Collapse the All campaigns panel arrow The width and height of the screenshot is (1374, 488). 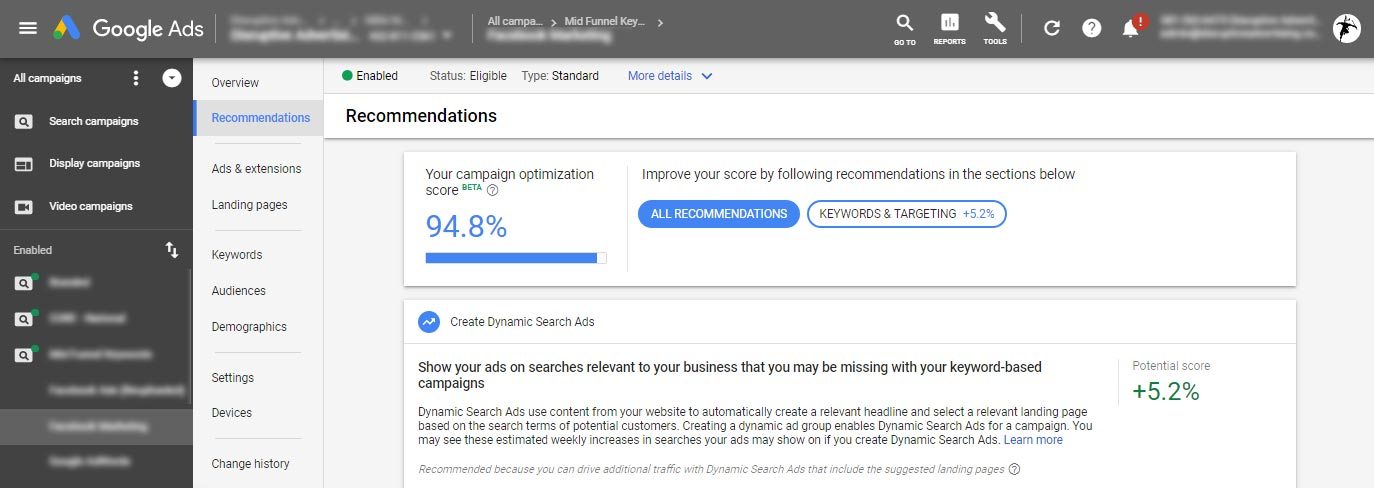coord(172,78)
